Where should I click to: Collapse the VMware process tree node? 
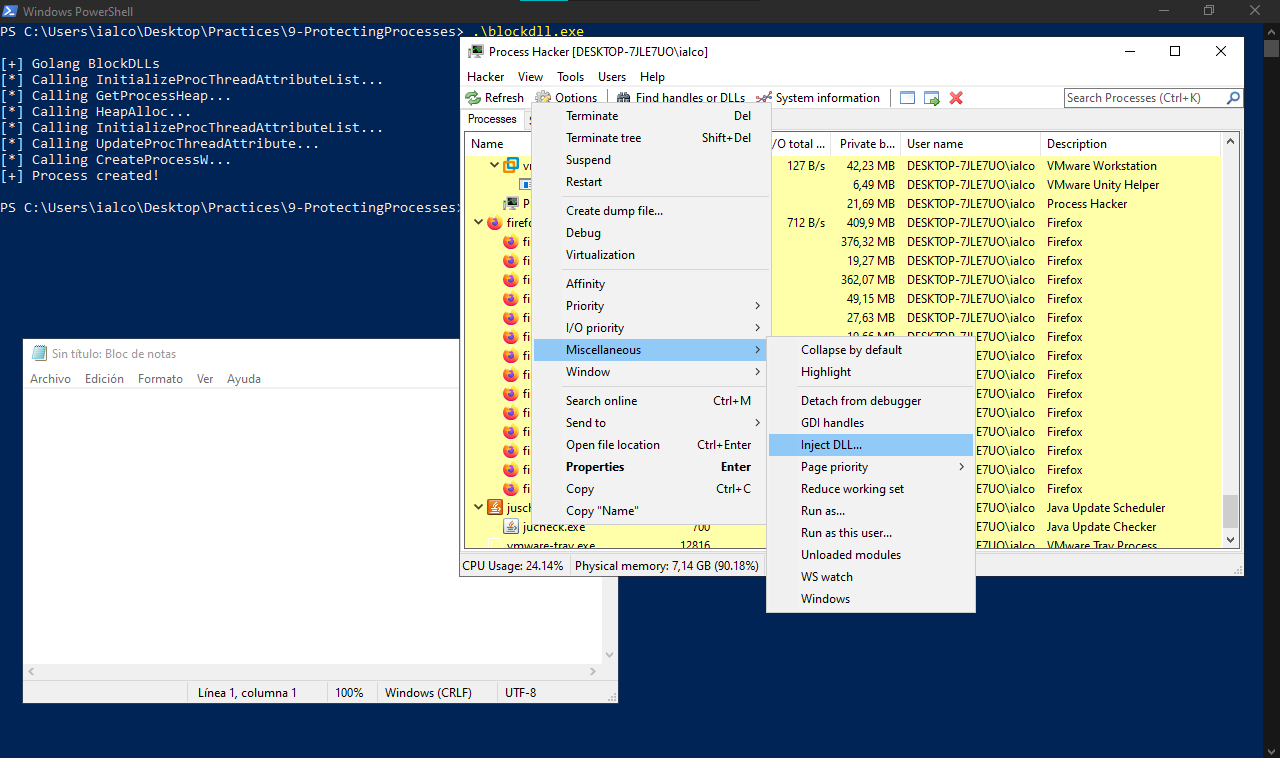click(494, 166)
